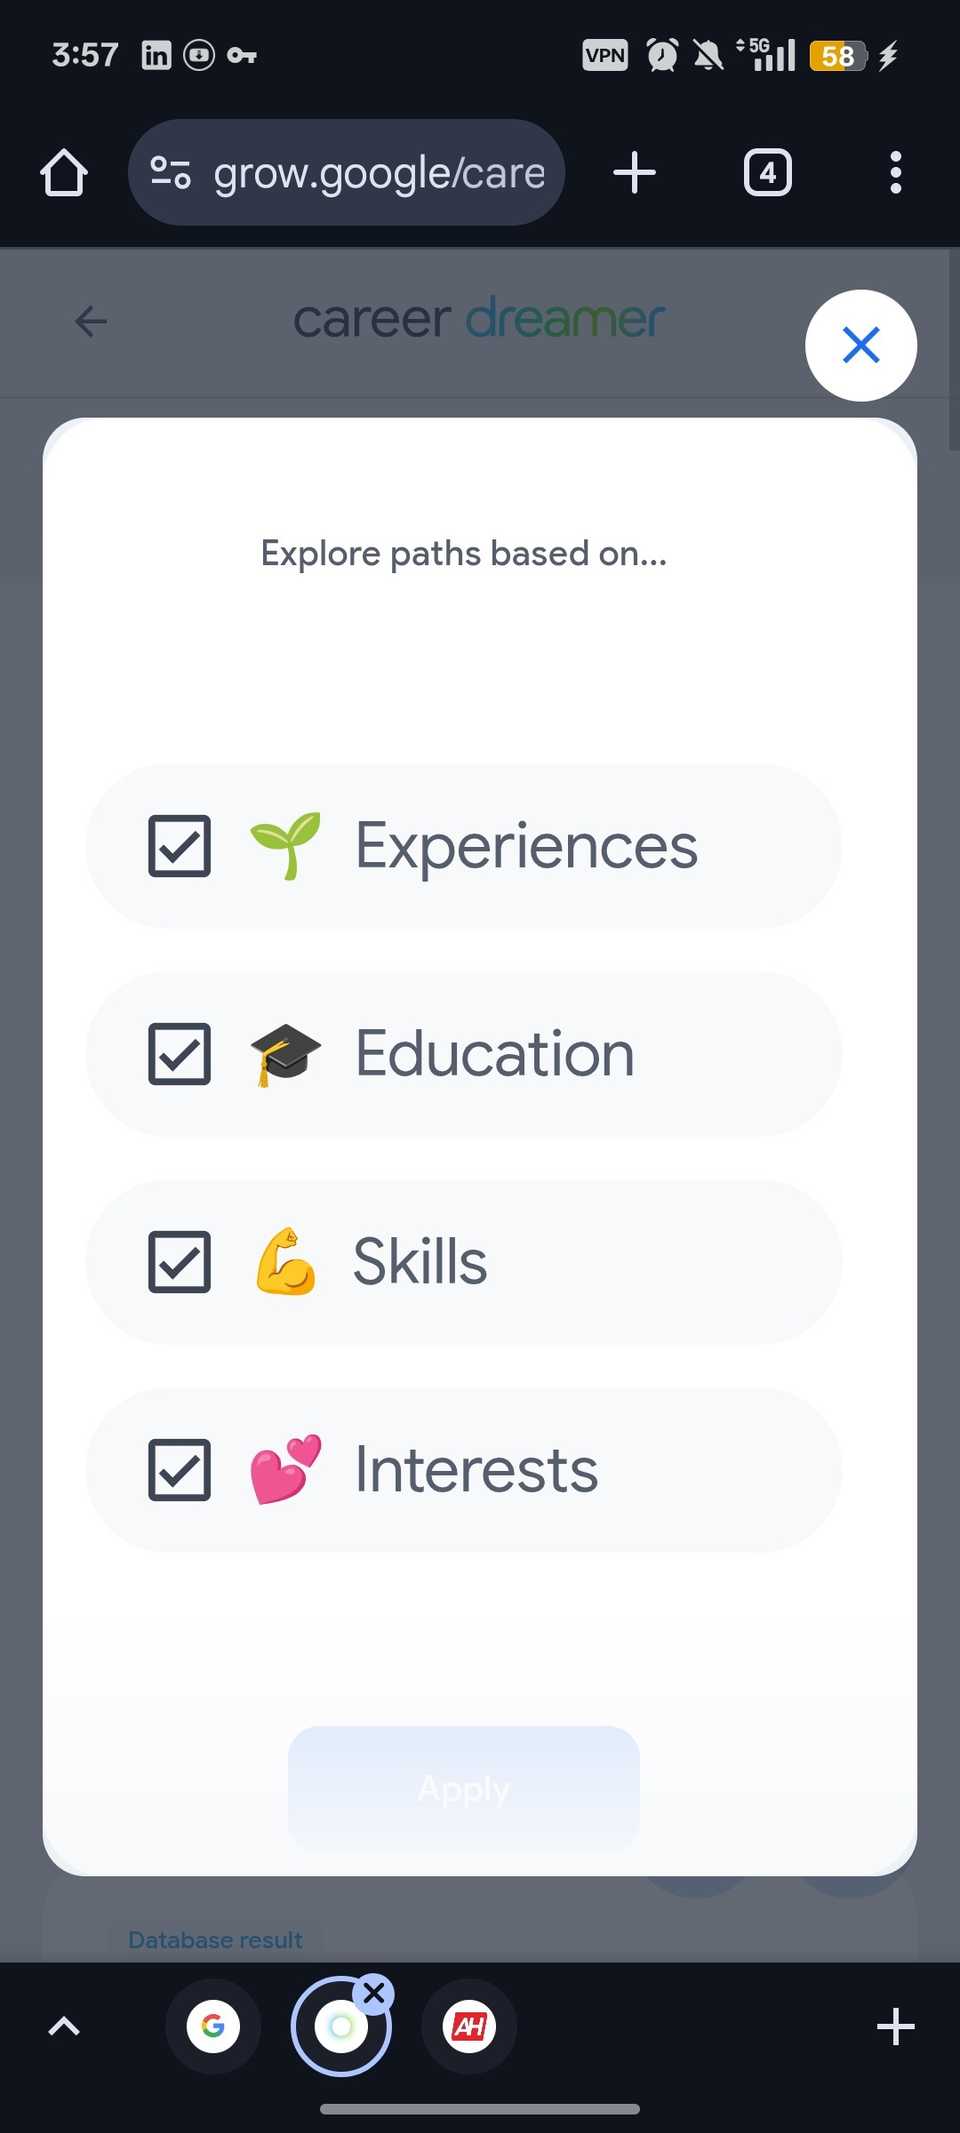
Task: Uncheck the Experiences option
Action: (x=180, y=845)
